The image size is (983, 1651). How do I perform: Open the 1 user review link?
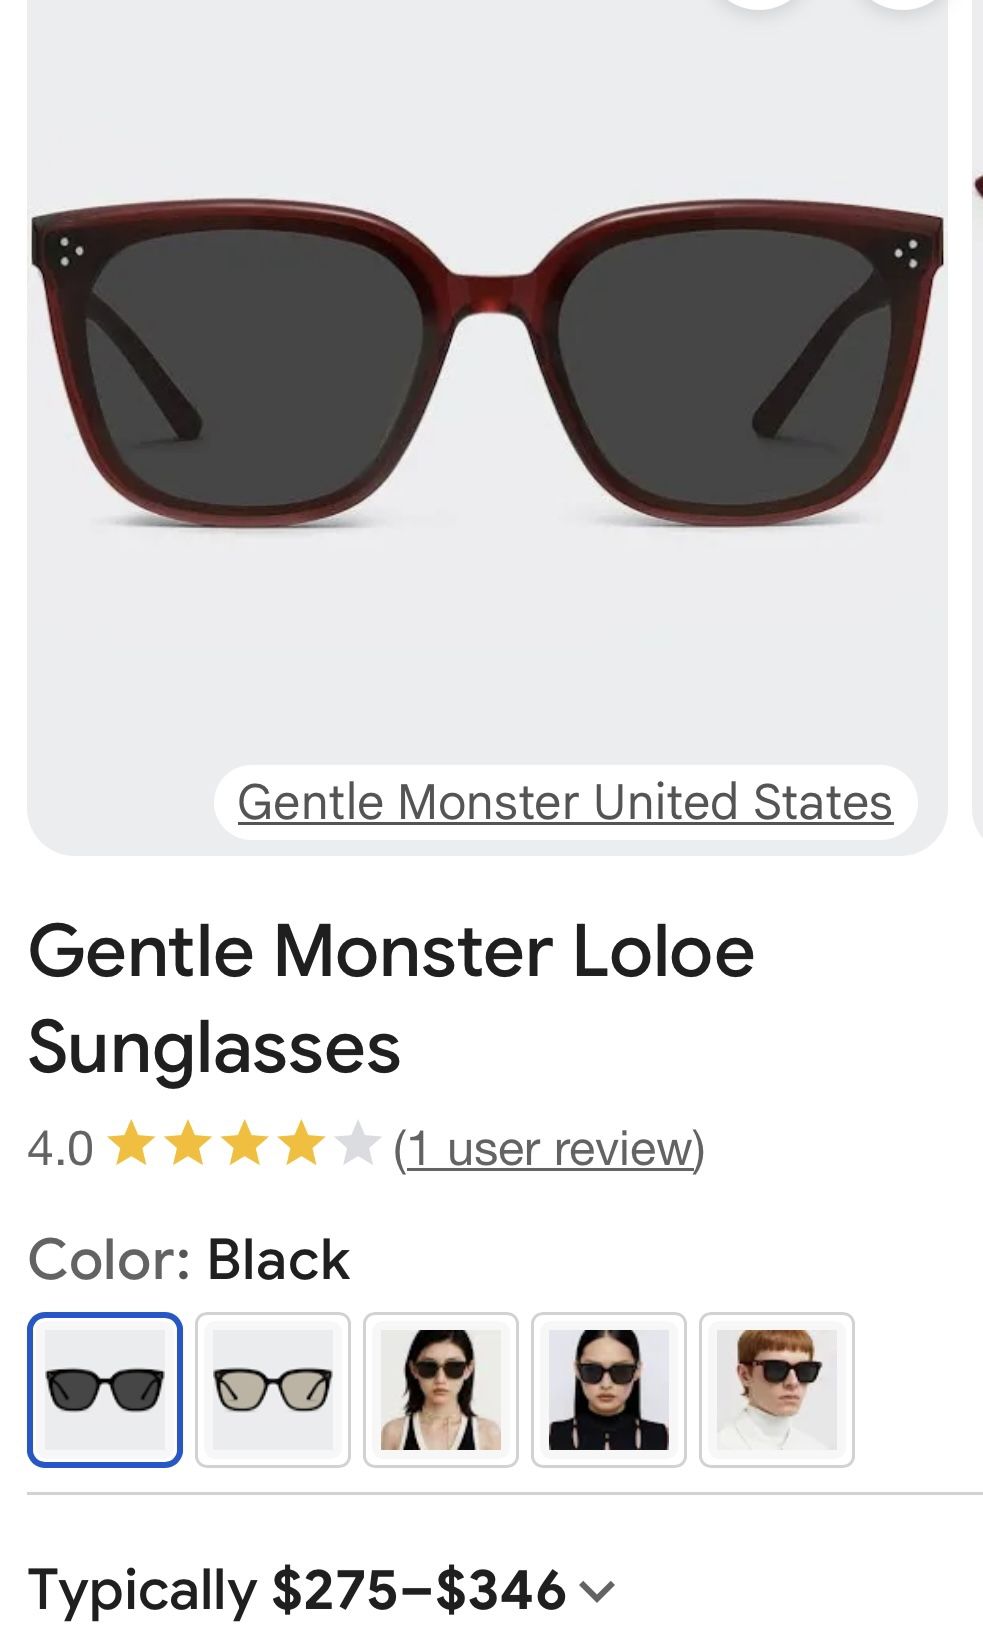click(549, 1148)
